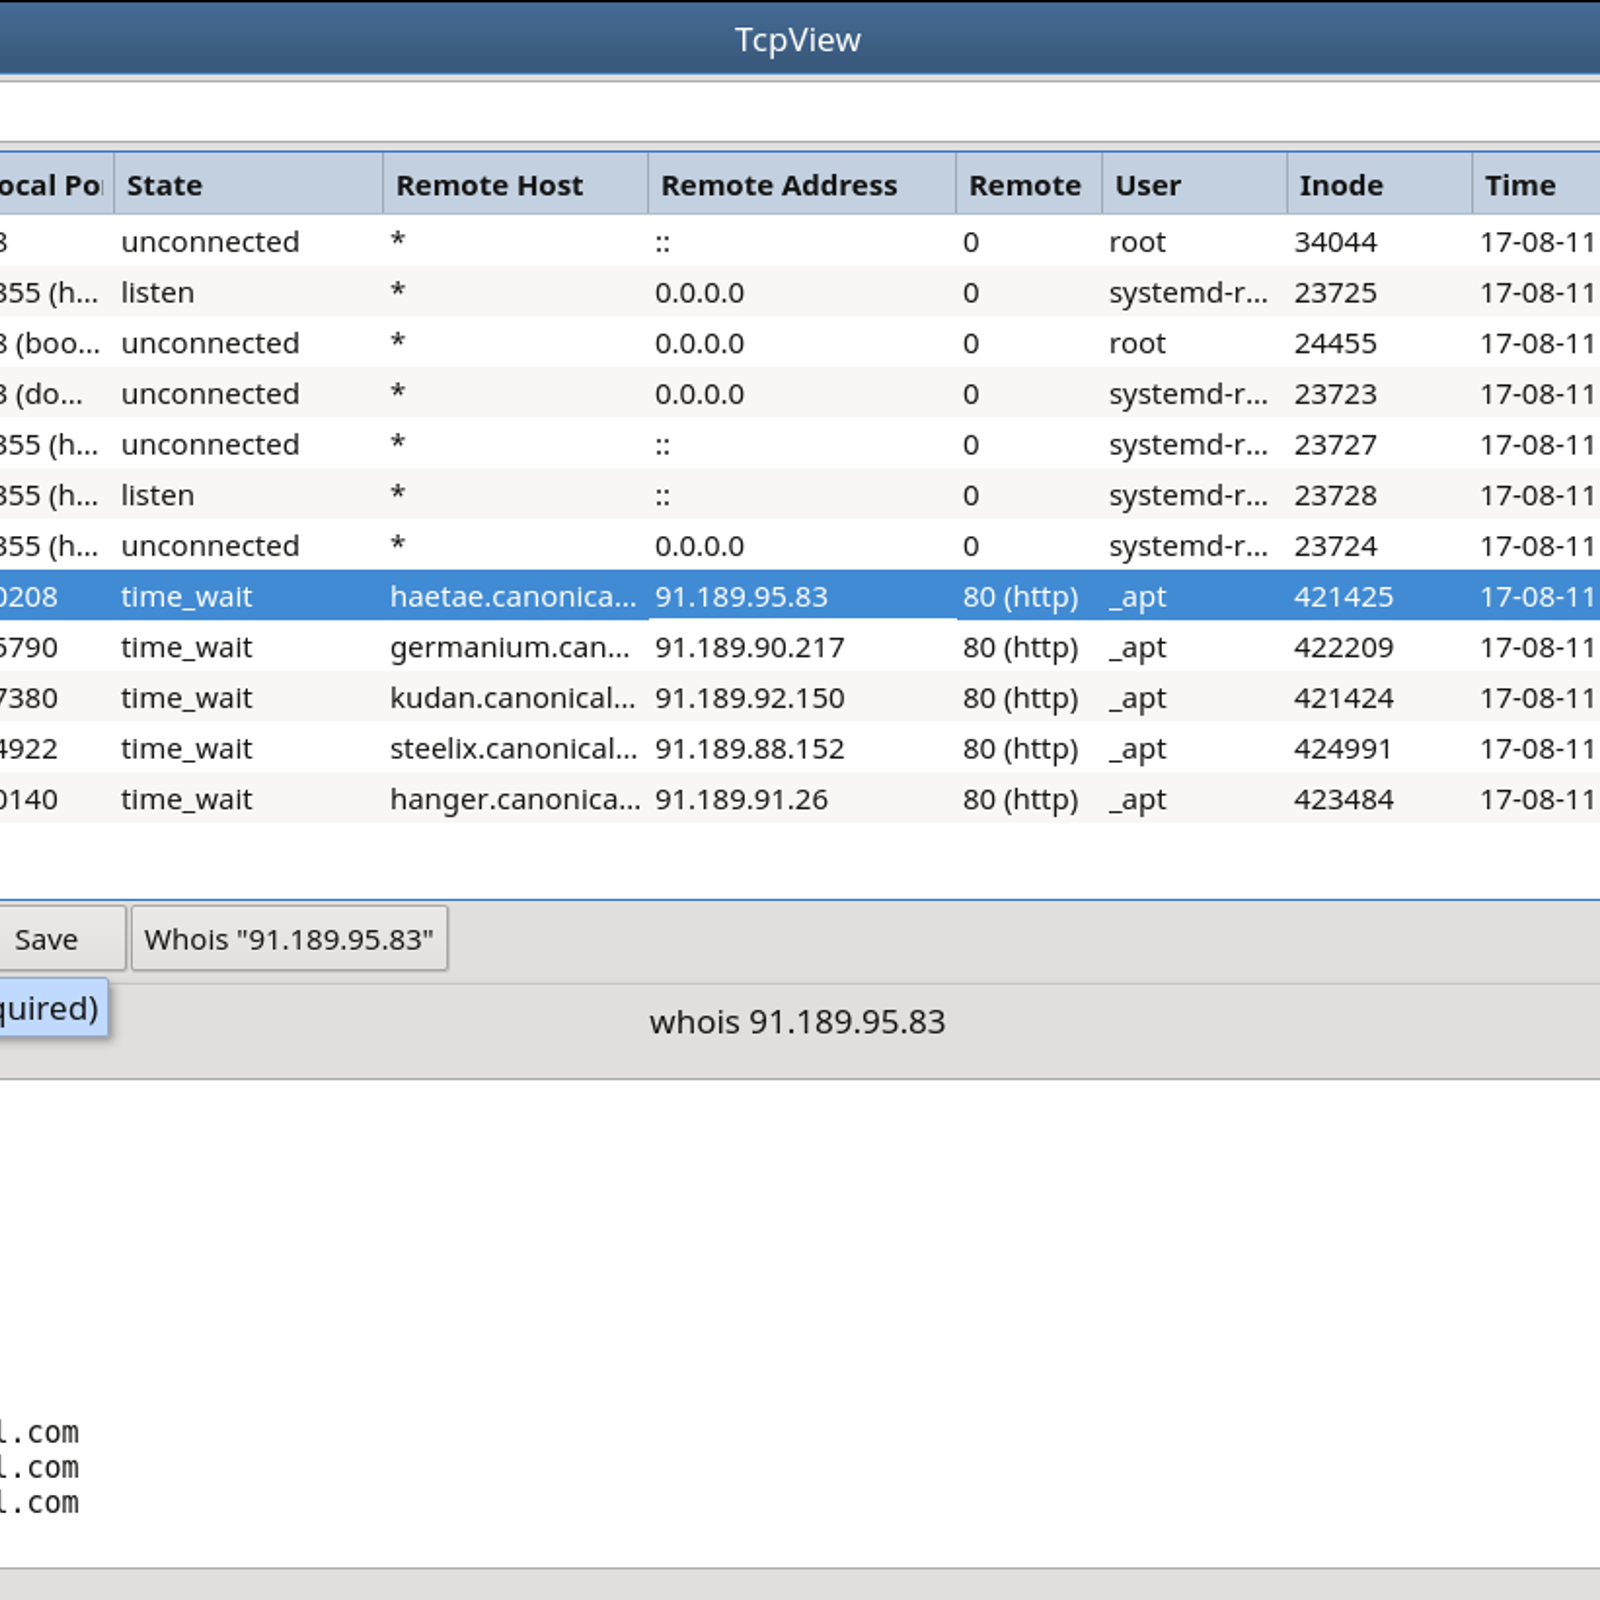Click the TcpView window title
Viewport: 1600px width, 1600px height.
(797, 40)
